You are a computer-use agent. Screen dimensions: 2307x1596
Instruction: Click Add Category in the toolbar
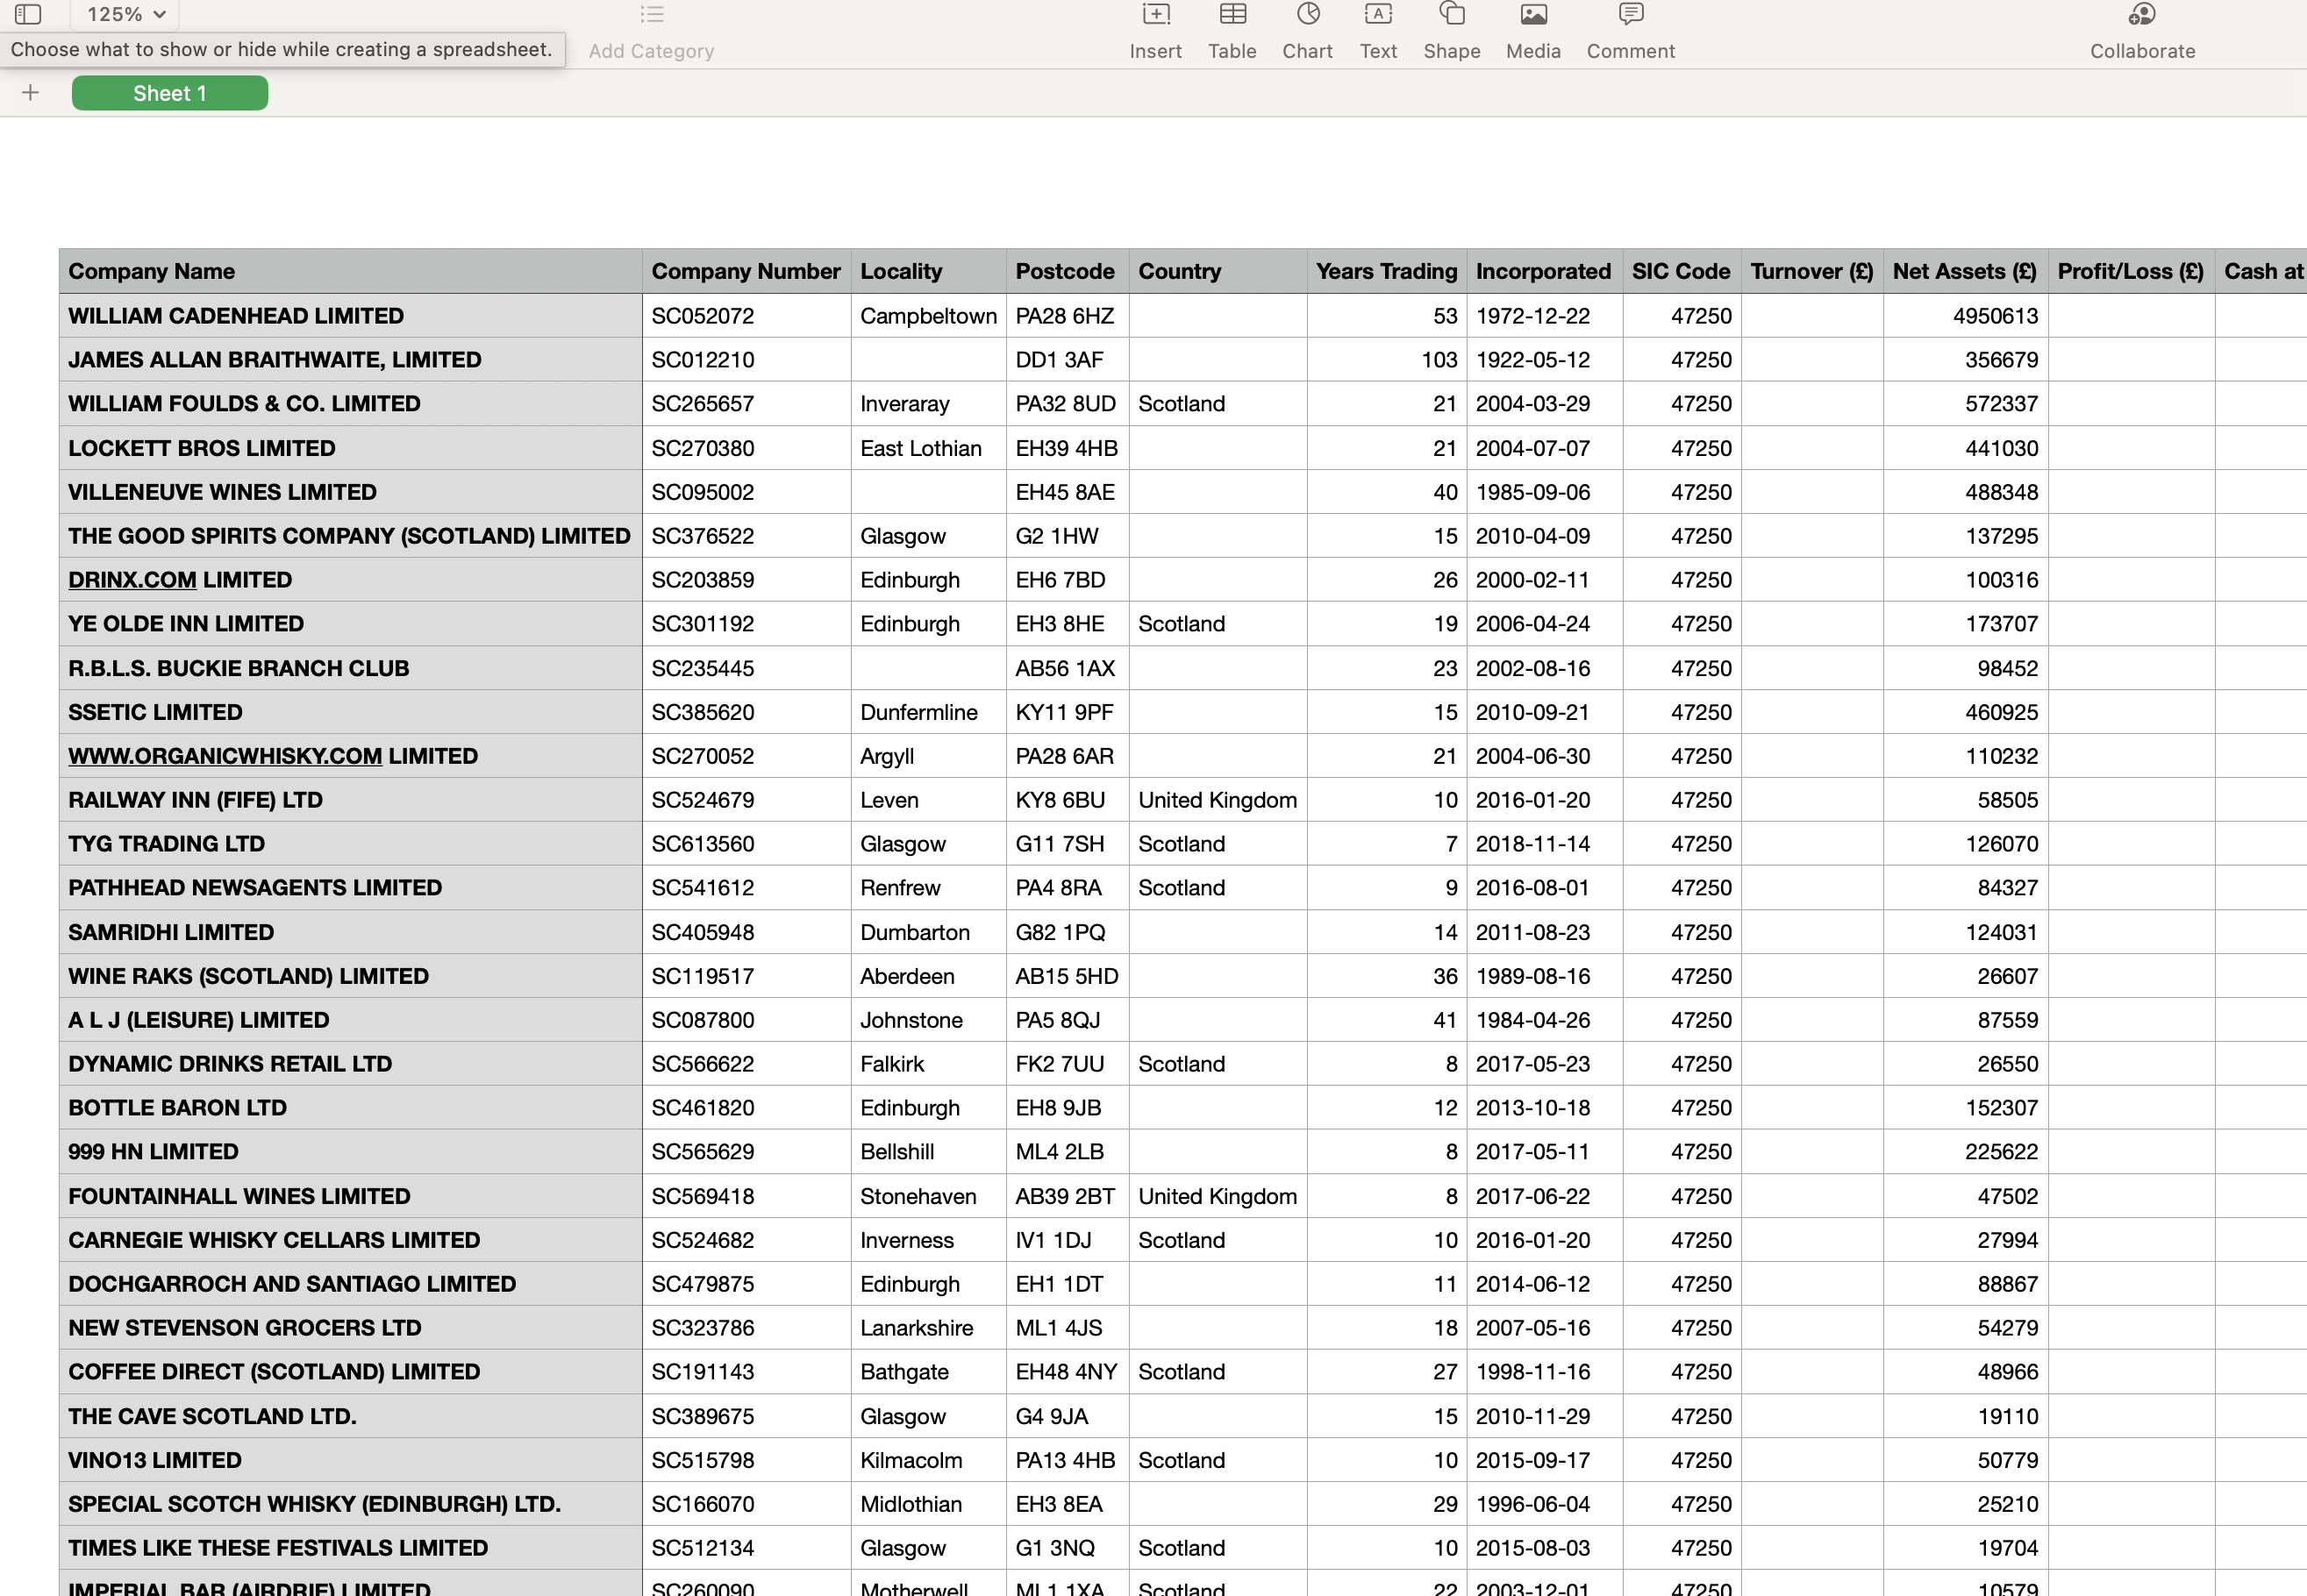point(650,50)
